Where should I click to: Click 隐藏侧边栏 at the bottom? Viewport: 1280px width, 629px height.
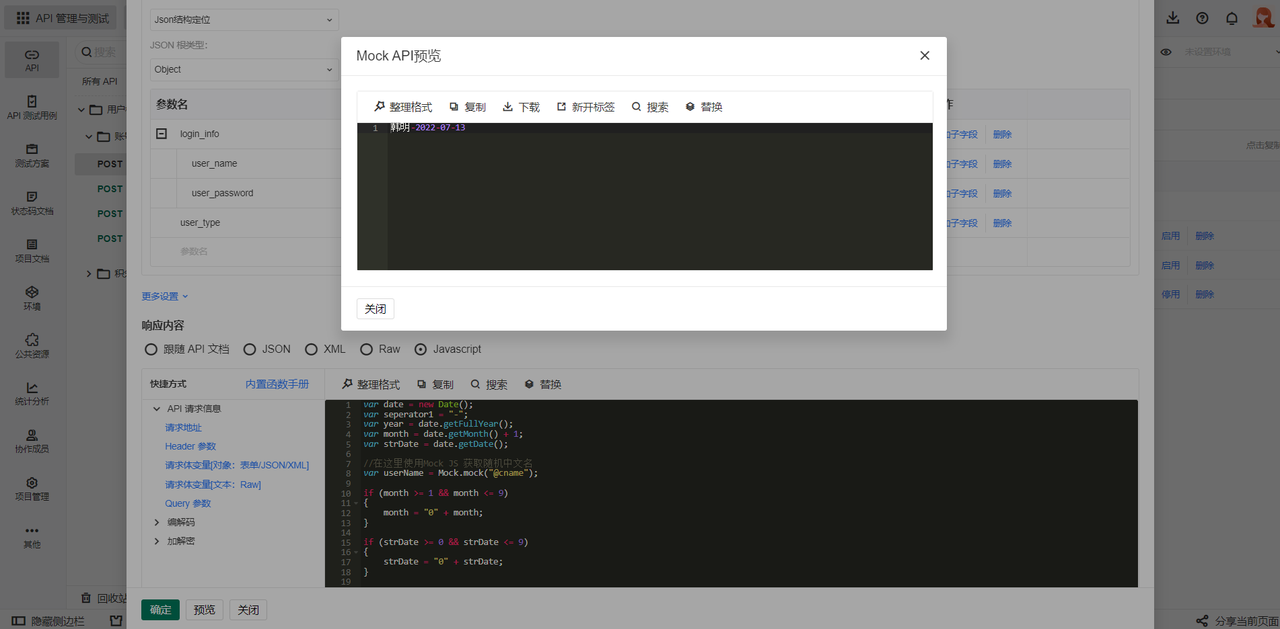[48, 621]
